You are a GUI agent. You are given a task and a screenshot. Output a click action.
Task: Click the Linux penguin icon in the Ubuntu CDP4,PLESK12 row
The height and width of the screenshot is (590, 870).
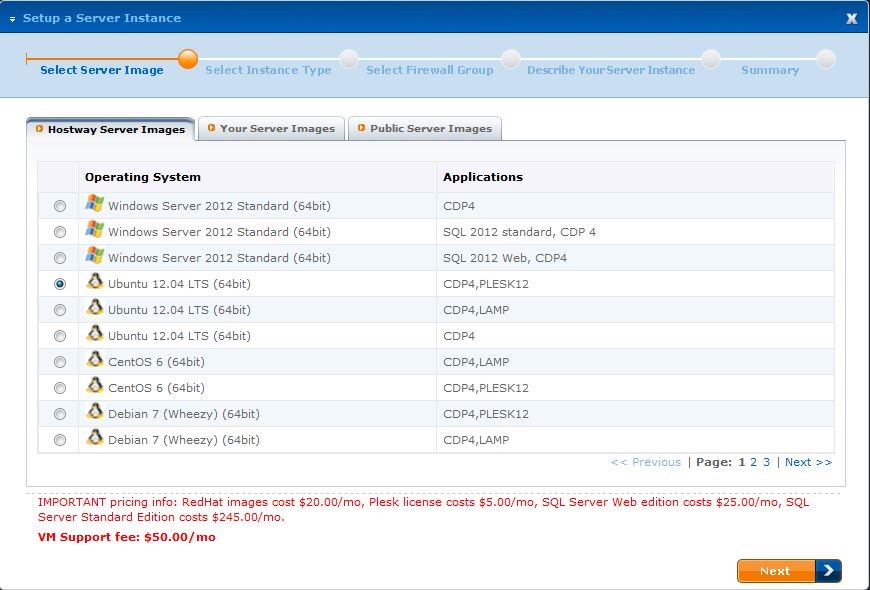pos(95,281)
